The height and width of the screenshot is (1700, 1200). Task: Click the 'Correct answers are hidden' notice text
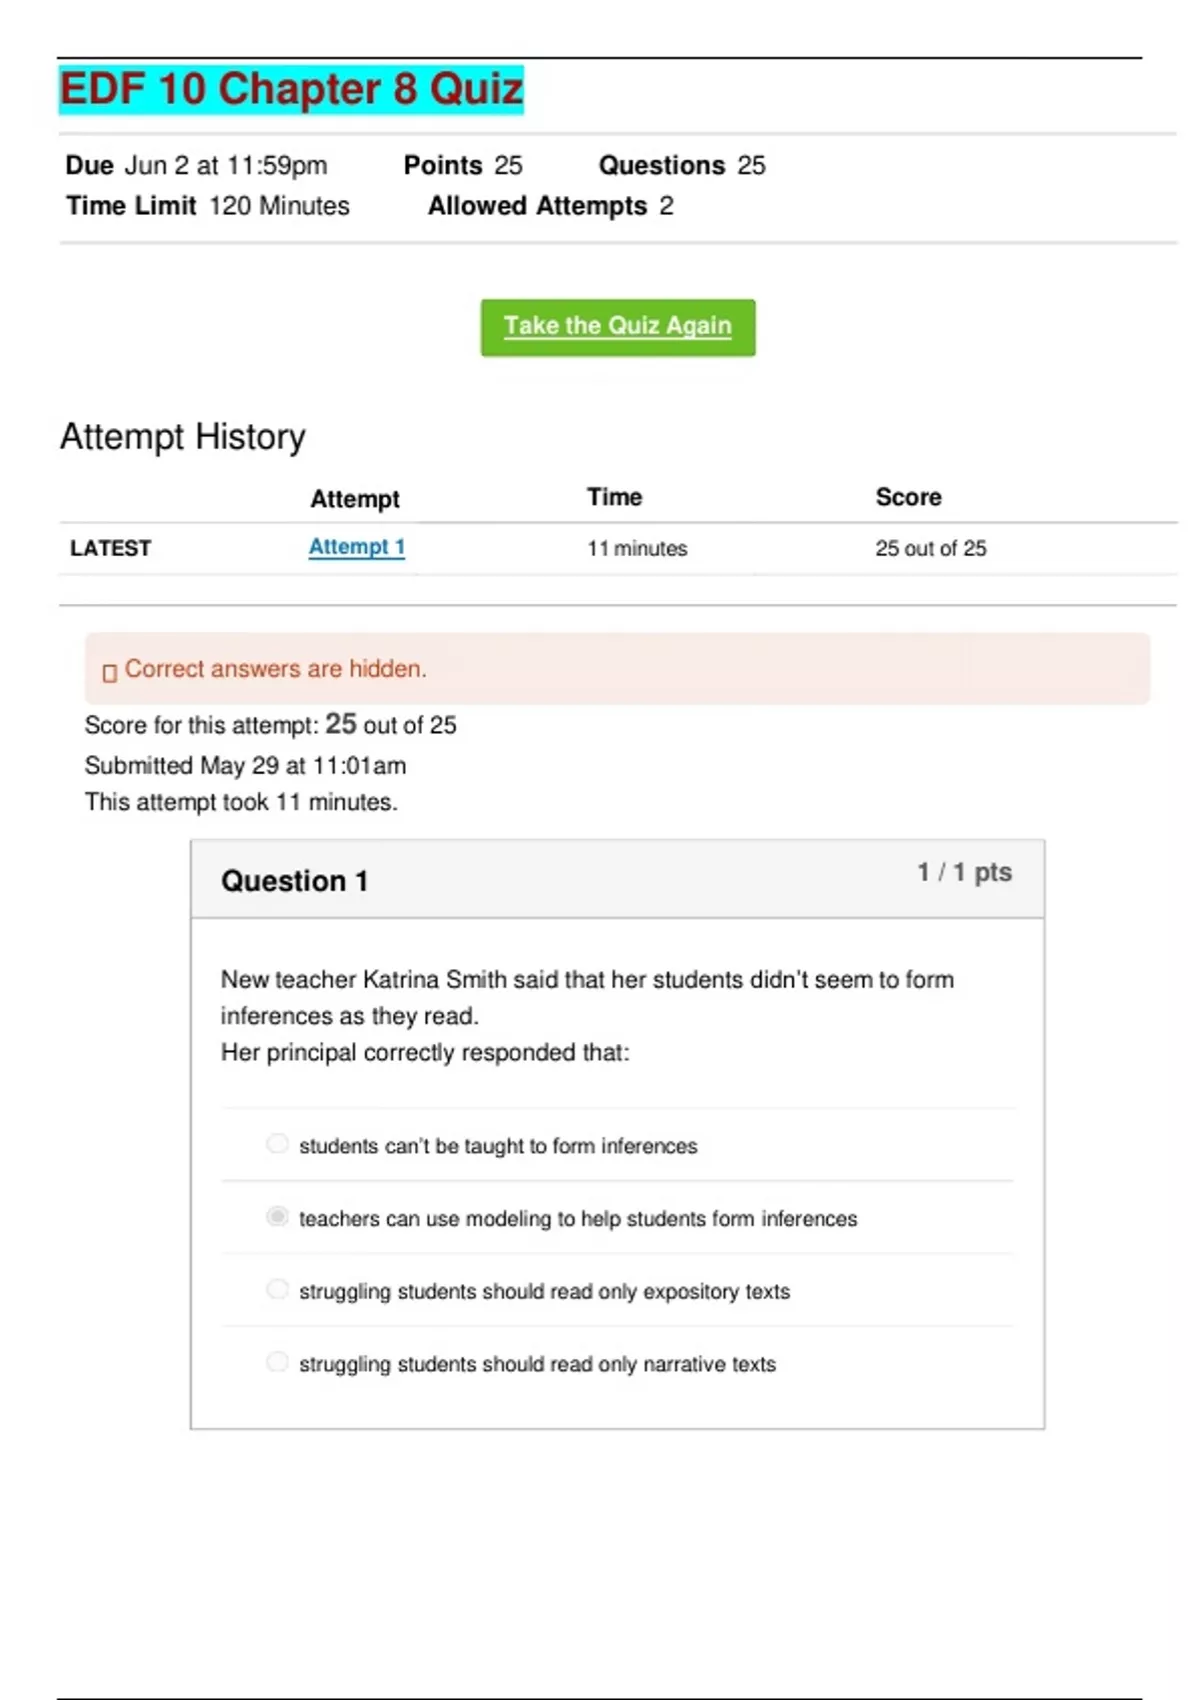click(x=275, y=669)
